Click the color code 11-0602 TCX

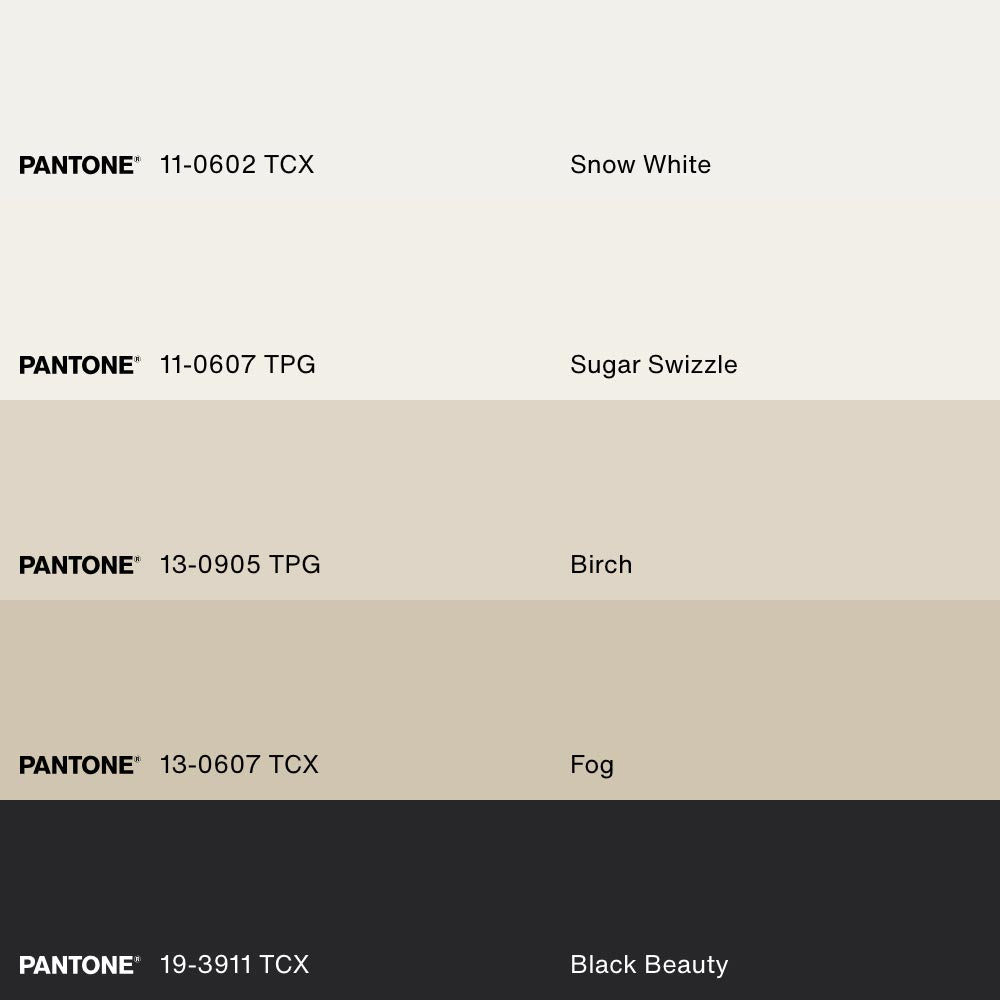coord(237,165)
